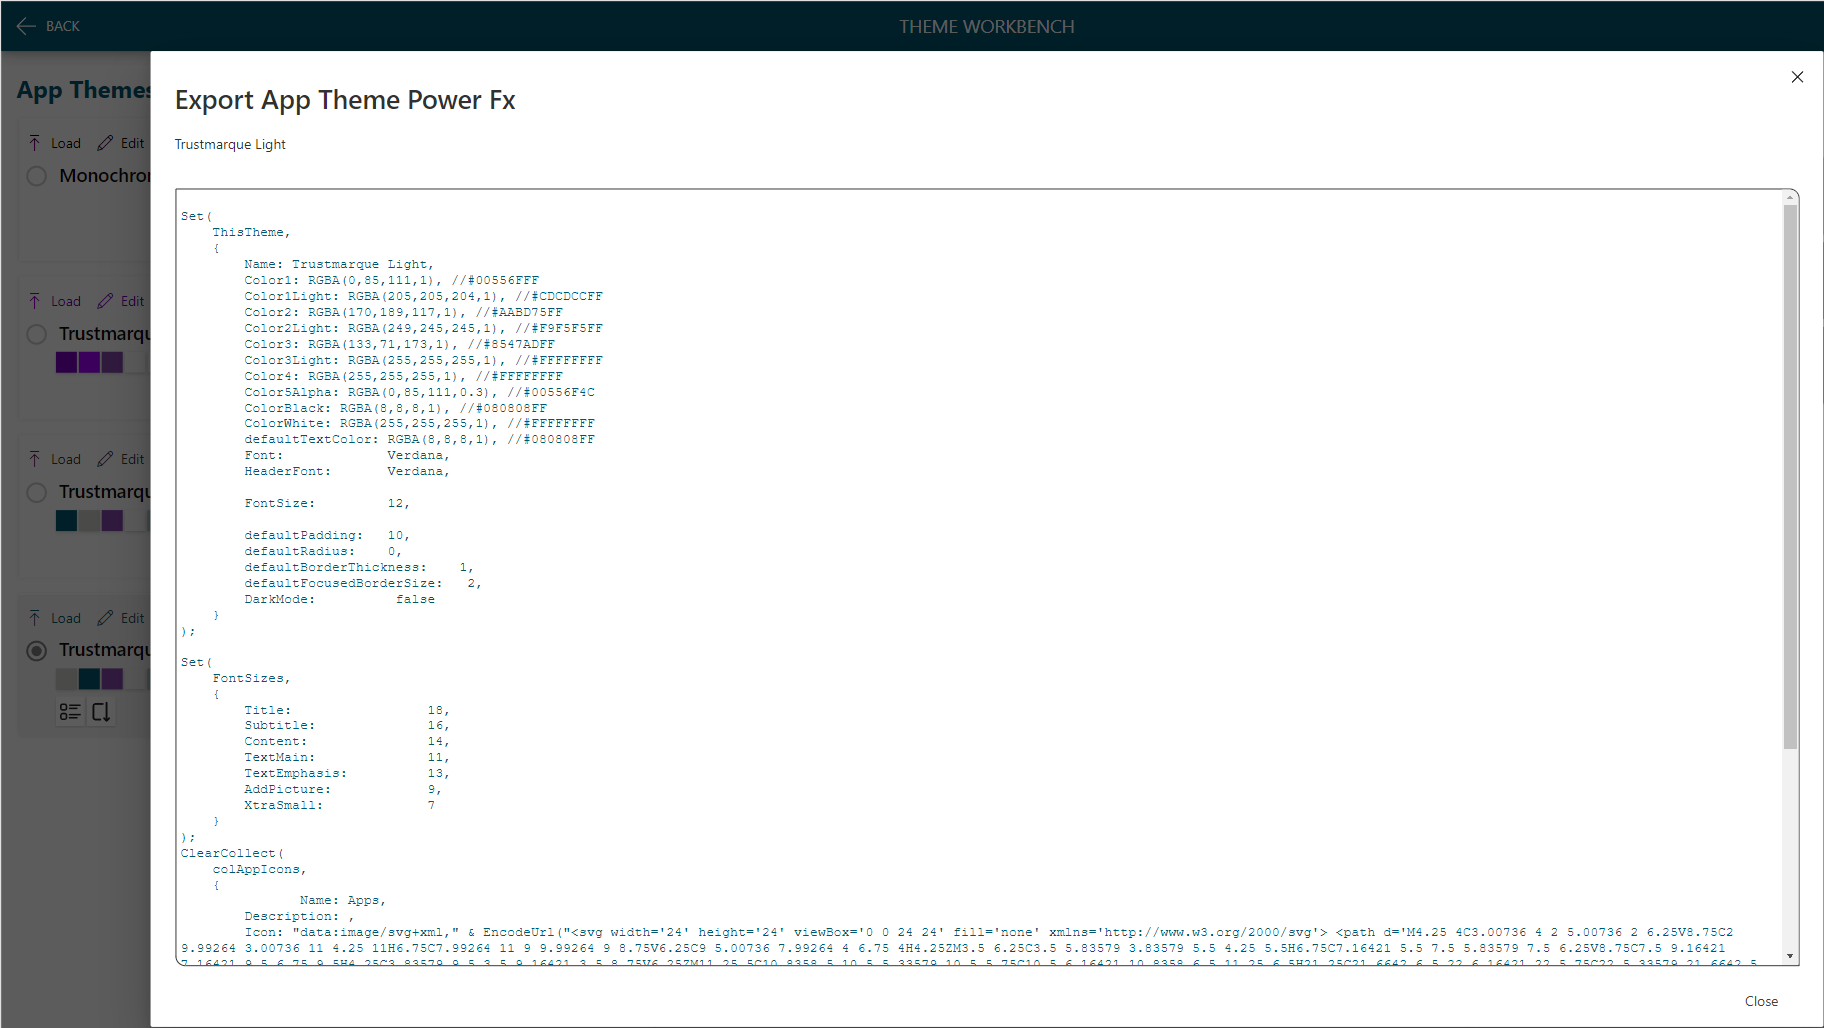Pick first purple swatch of purple Trustmarque theme

pos(66,362)
